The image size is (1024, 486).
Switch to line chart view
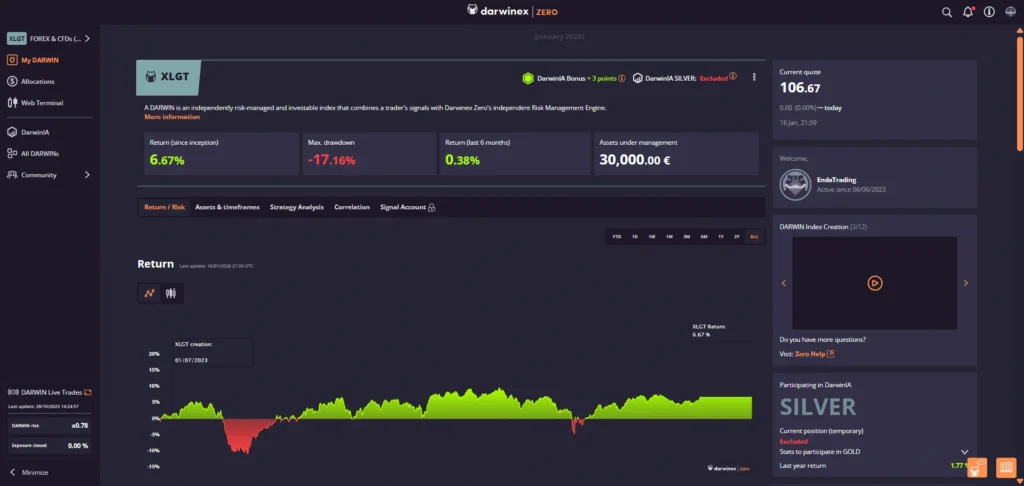pyautogui.click(x=149, y=293)
